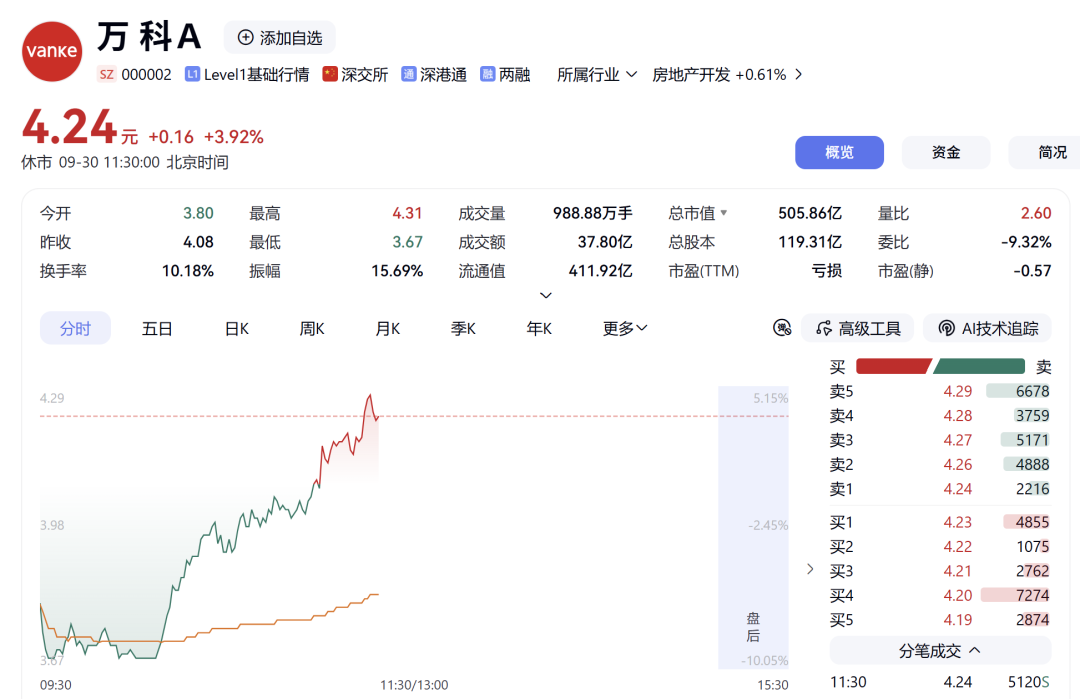Click the Vanke company logo

(x=52, y=51)
